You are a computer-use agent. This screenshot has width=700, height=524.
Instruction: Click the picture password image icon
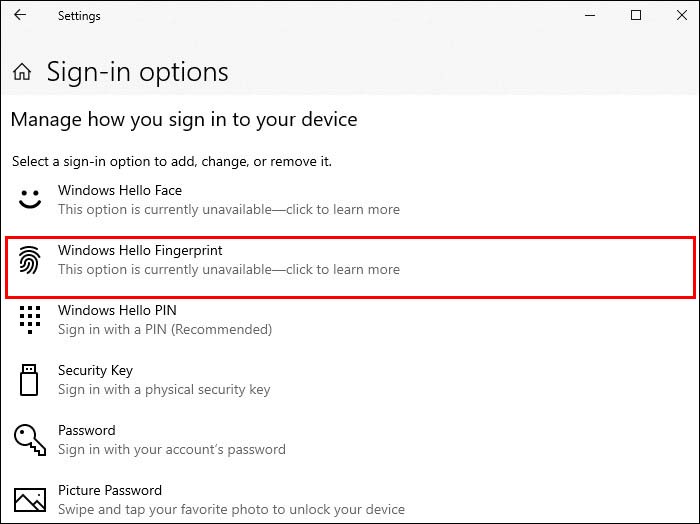[30, 499]
